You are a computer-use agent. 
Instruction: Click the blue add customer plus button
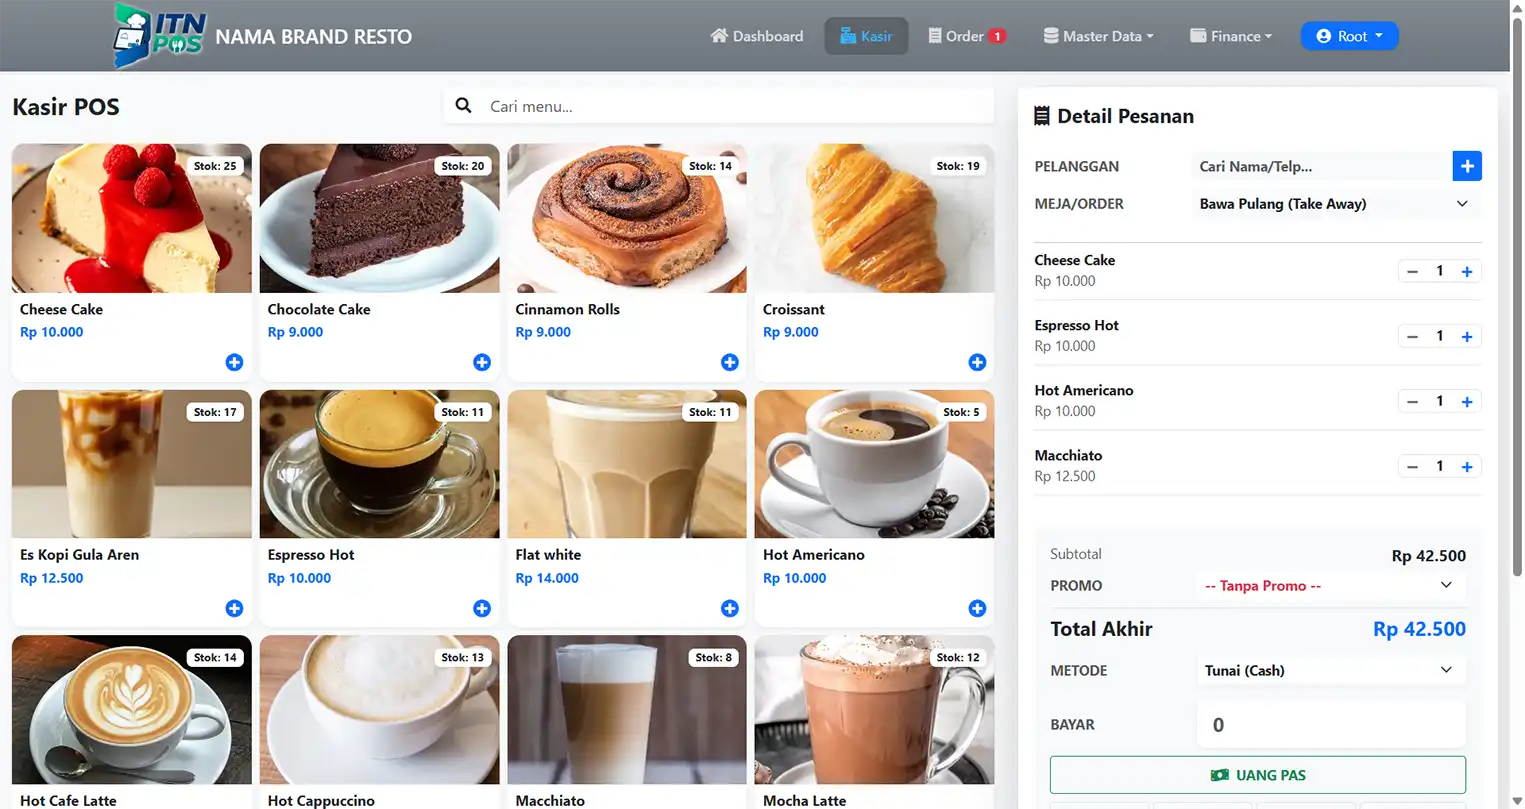tap(1467, 166)
